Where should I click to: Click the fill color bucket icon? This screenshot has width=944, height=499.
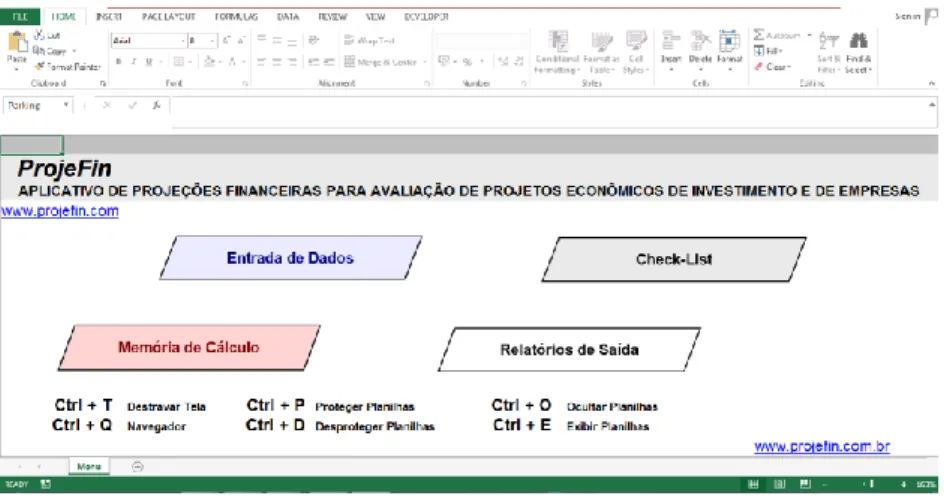210,61
